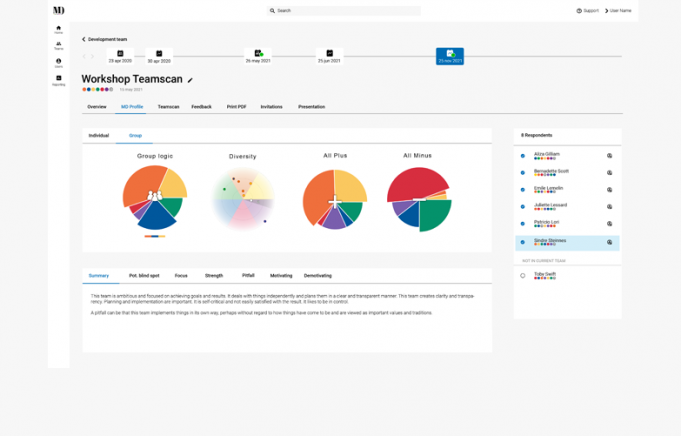Open the Print PDF tab
This screenshot has width=681, height=436.
(236, 106)
